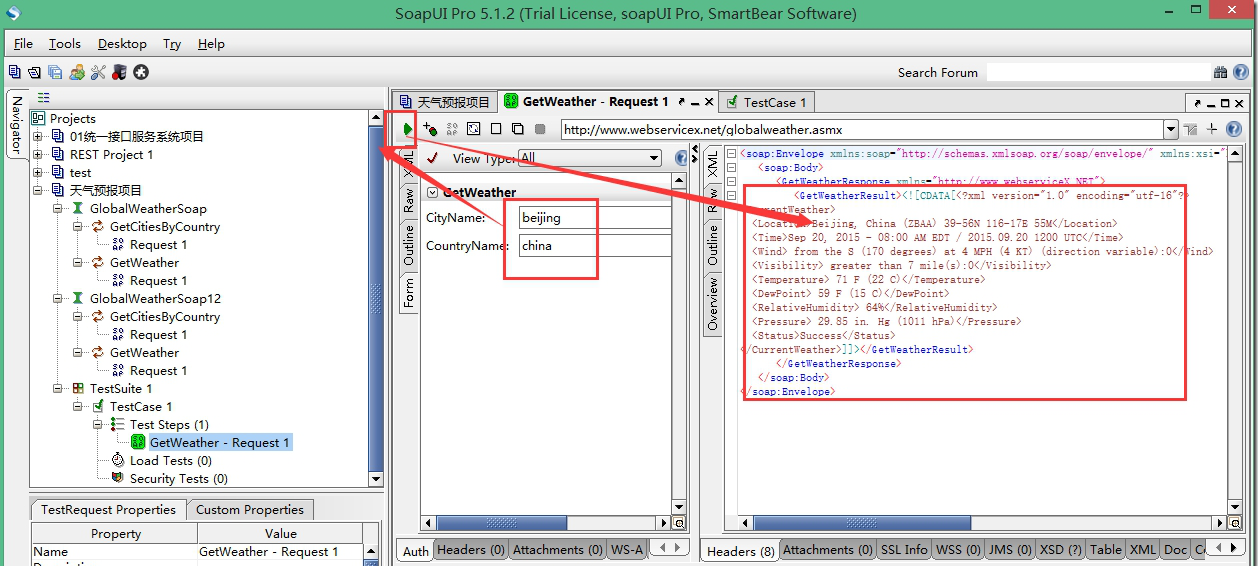Open the View Type dropdown

(x=590, y=158)
